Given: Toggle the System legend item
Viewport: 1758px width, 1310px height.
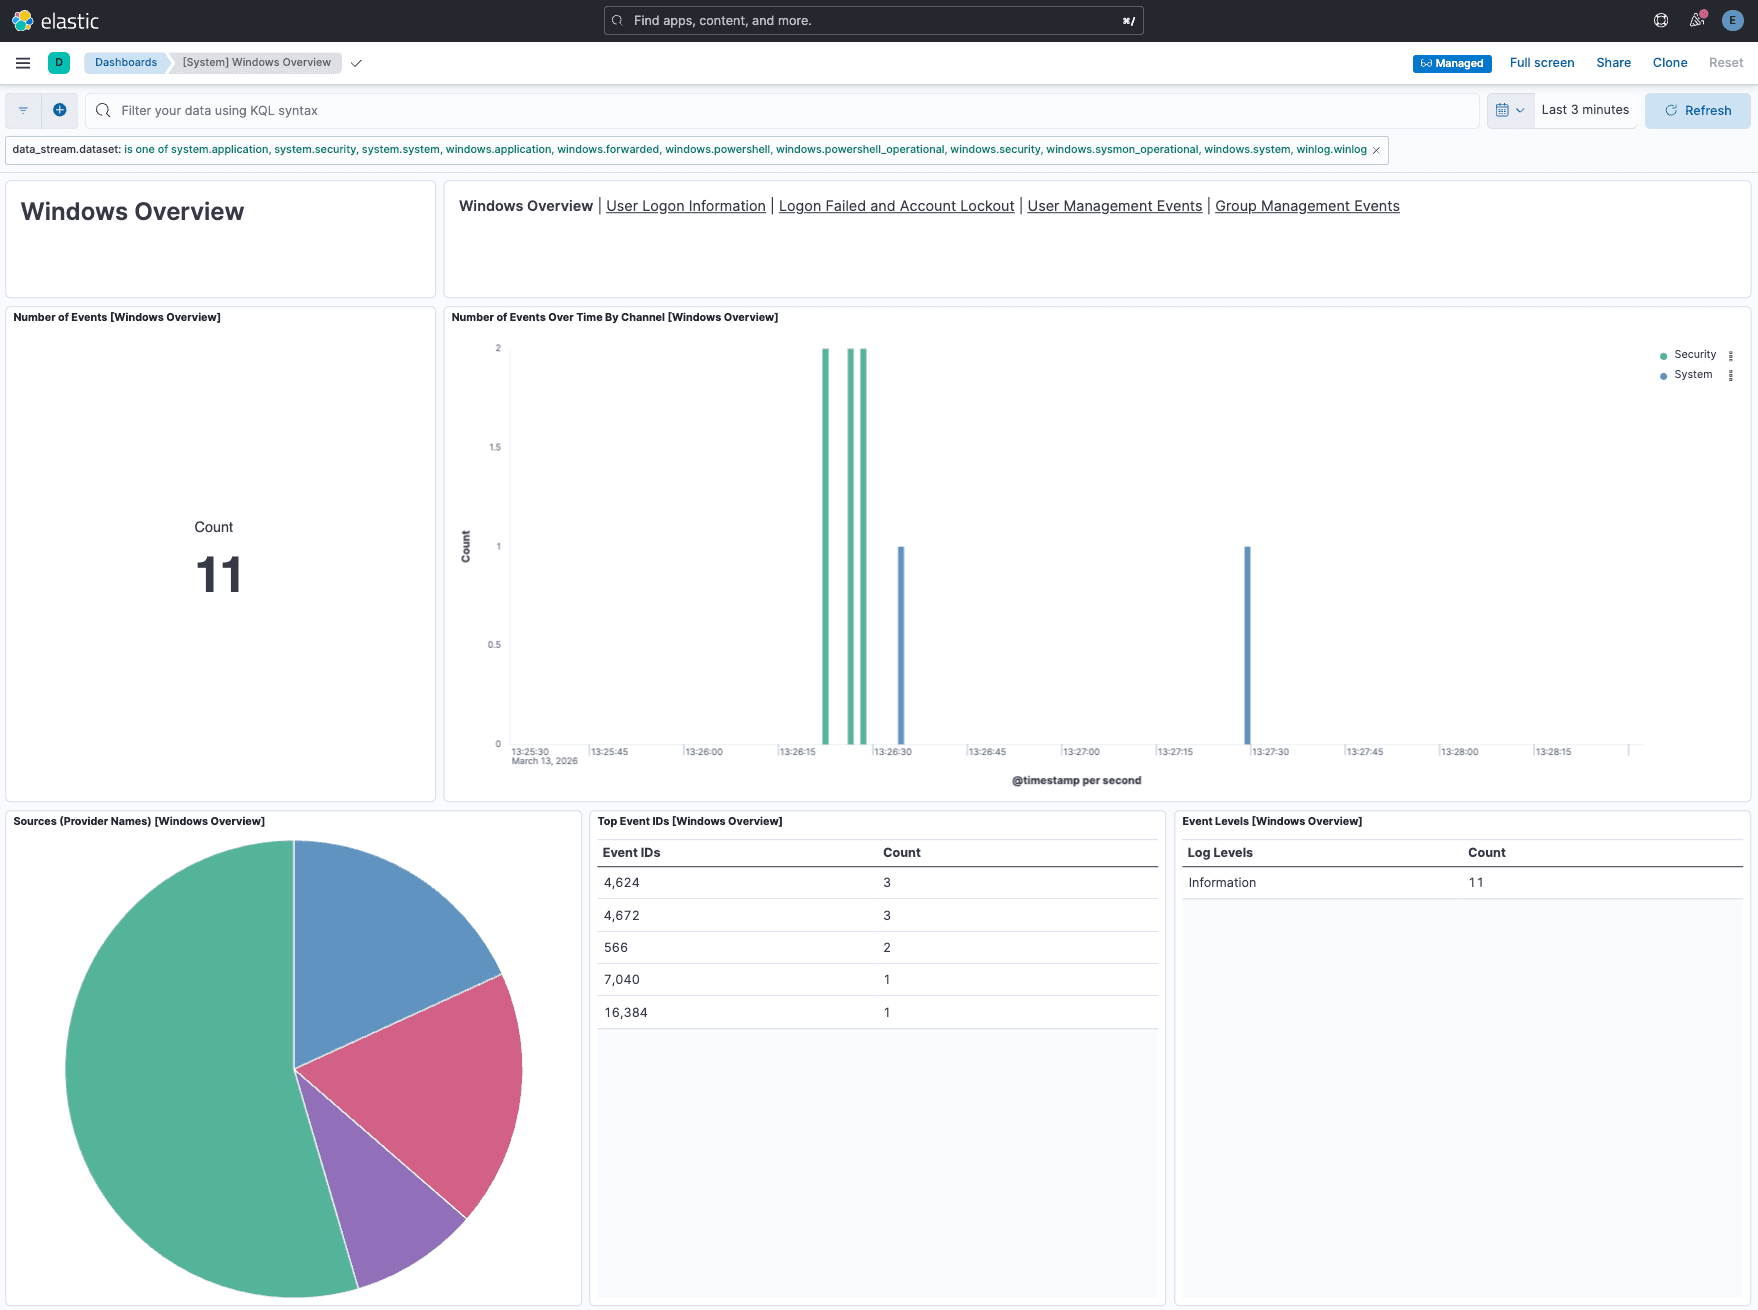Looking at the screenshot, I should coord(1691,374).
